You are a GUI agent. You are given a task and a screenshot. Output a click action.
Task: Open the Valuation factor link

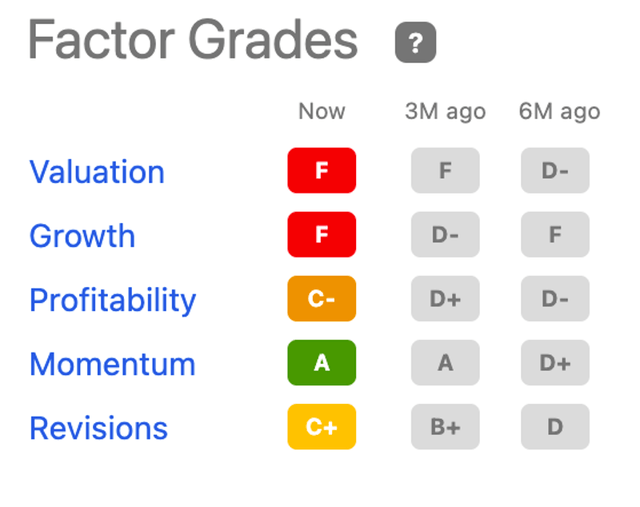[97, 171]
